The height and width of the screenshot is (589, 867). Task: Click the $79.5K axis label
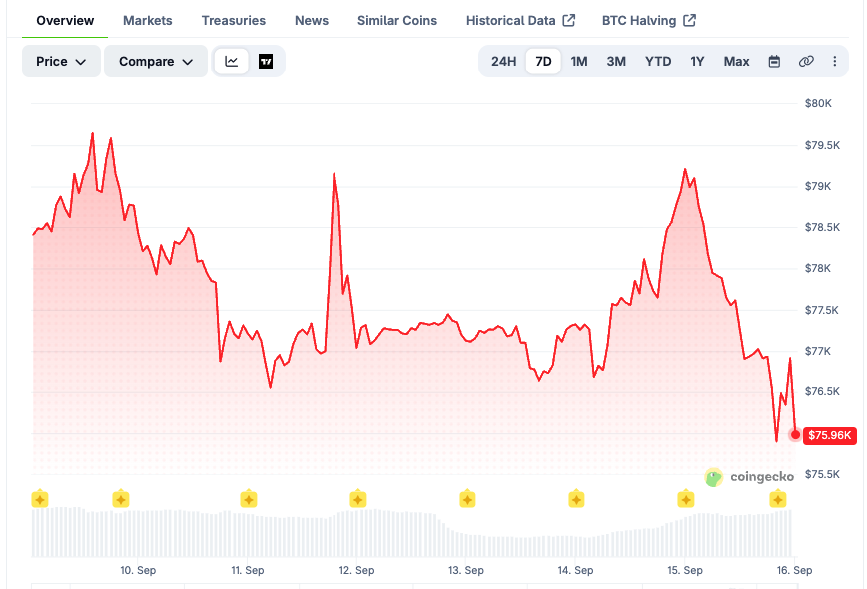pyautogui.click(x=822, y=145)
